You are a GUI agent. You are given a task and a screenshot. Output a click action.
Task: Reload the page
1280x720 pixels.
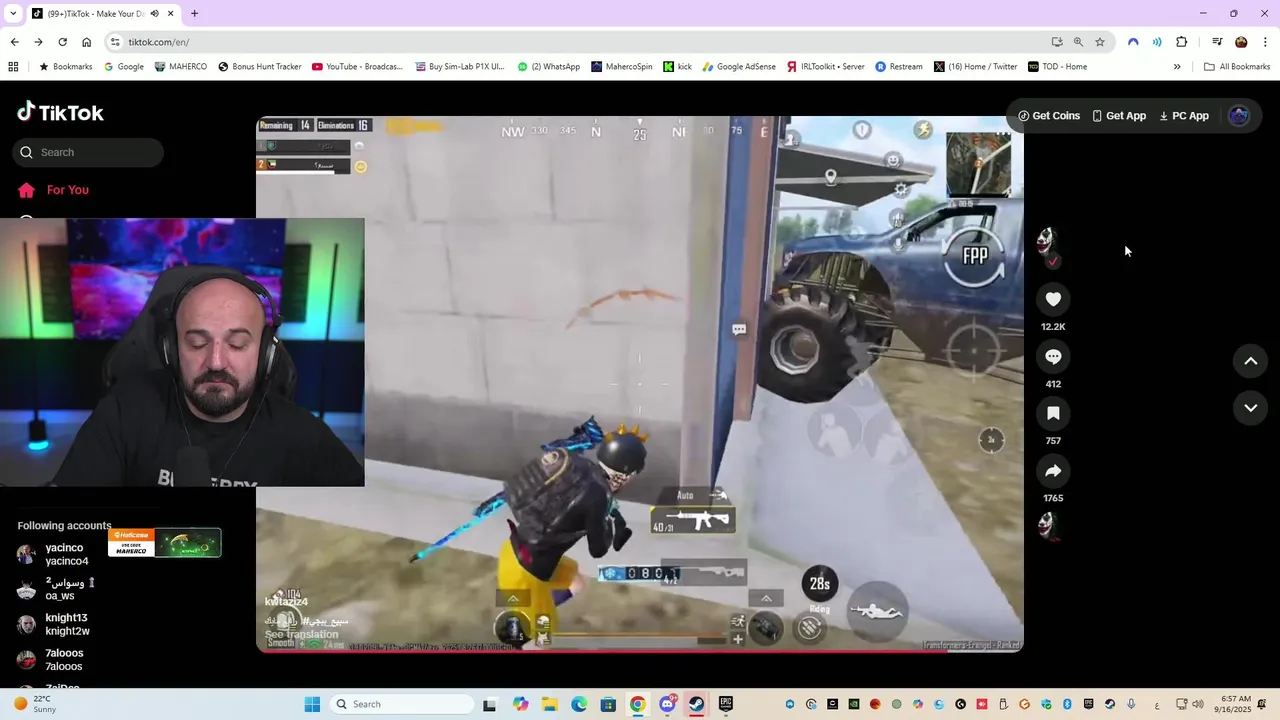pyautogui.click(x=62, y=42)
